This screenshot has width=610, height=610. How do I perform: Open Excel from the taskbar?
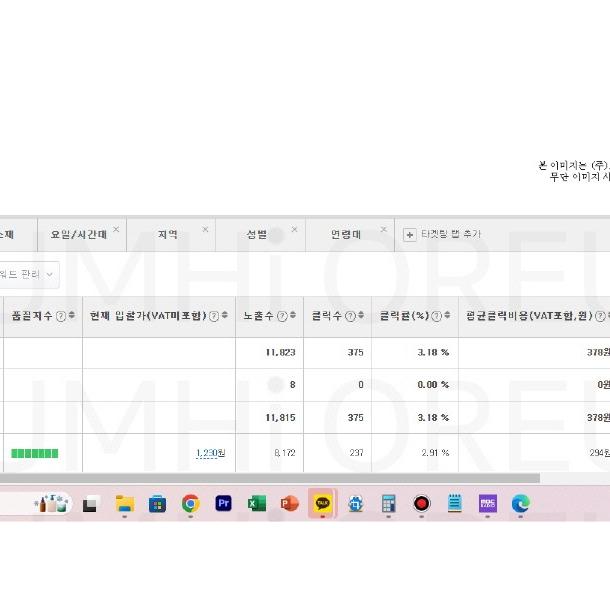coord(257,504)
